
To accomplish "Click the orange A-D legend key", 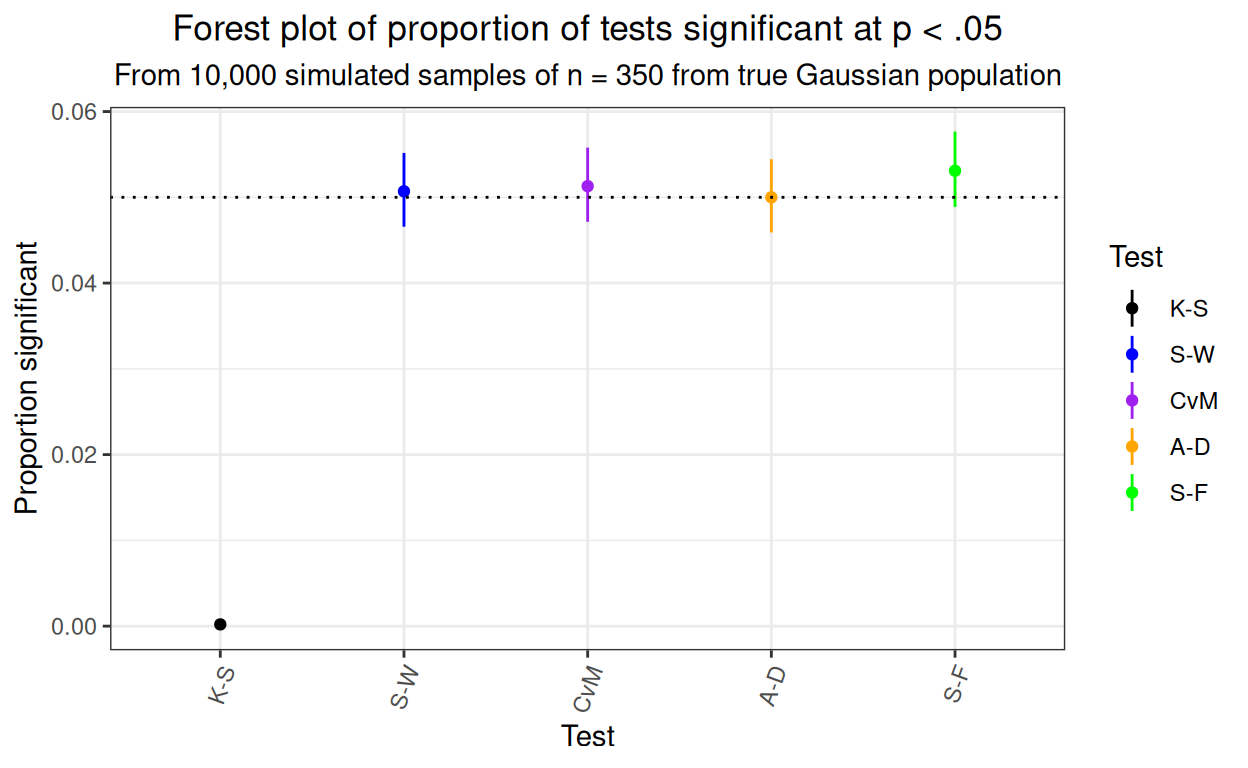I will (1132, 447).
